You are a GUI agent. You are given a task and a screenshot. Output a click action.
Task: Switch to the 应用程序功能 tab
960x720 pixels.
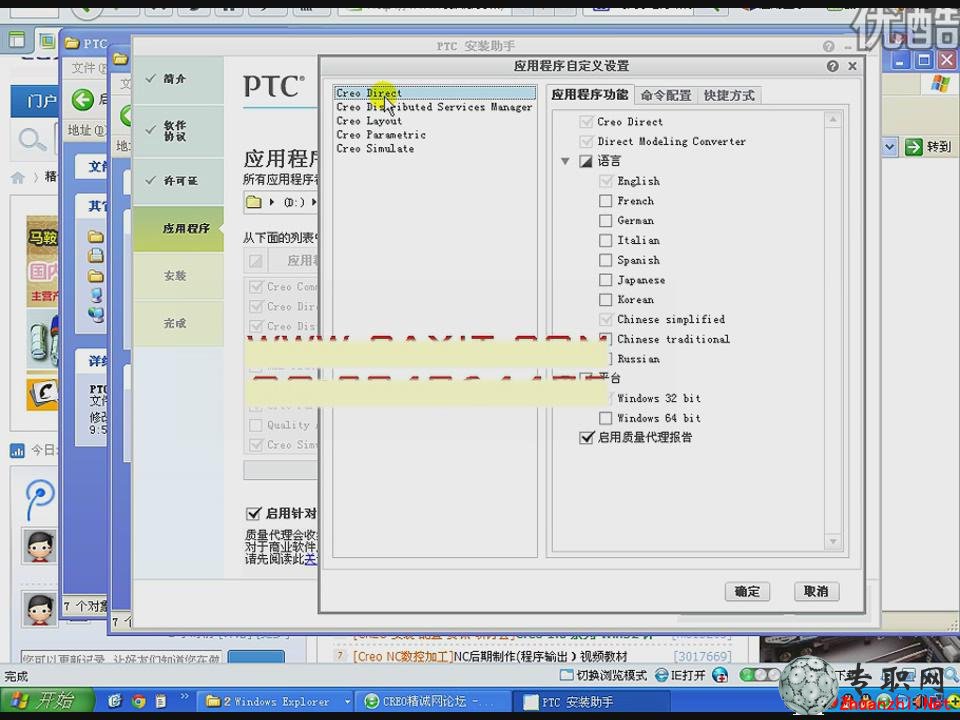tap(589, 94)
